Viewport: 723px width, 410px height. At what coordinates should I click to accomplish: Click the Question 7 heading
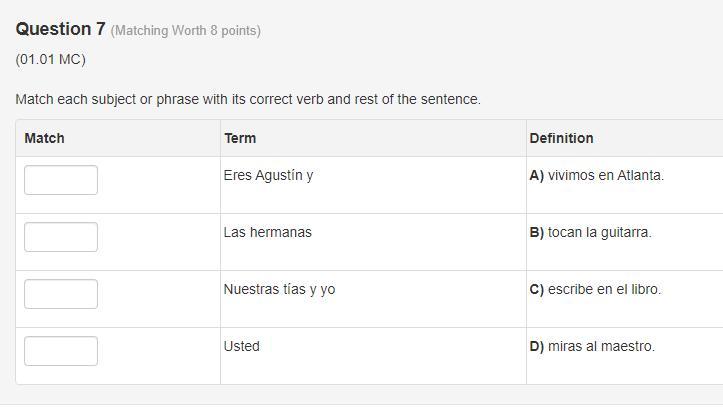[x=60, y=29]
